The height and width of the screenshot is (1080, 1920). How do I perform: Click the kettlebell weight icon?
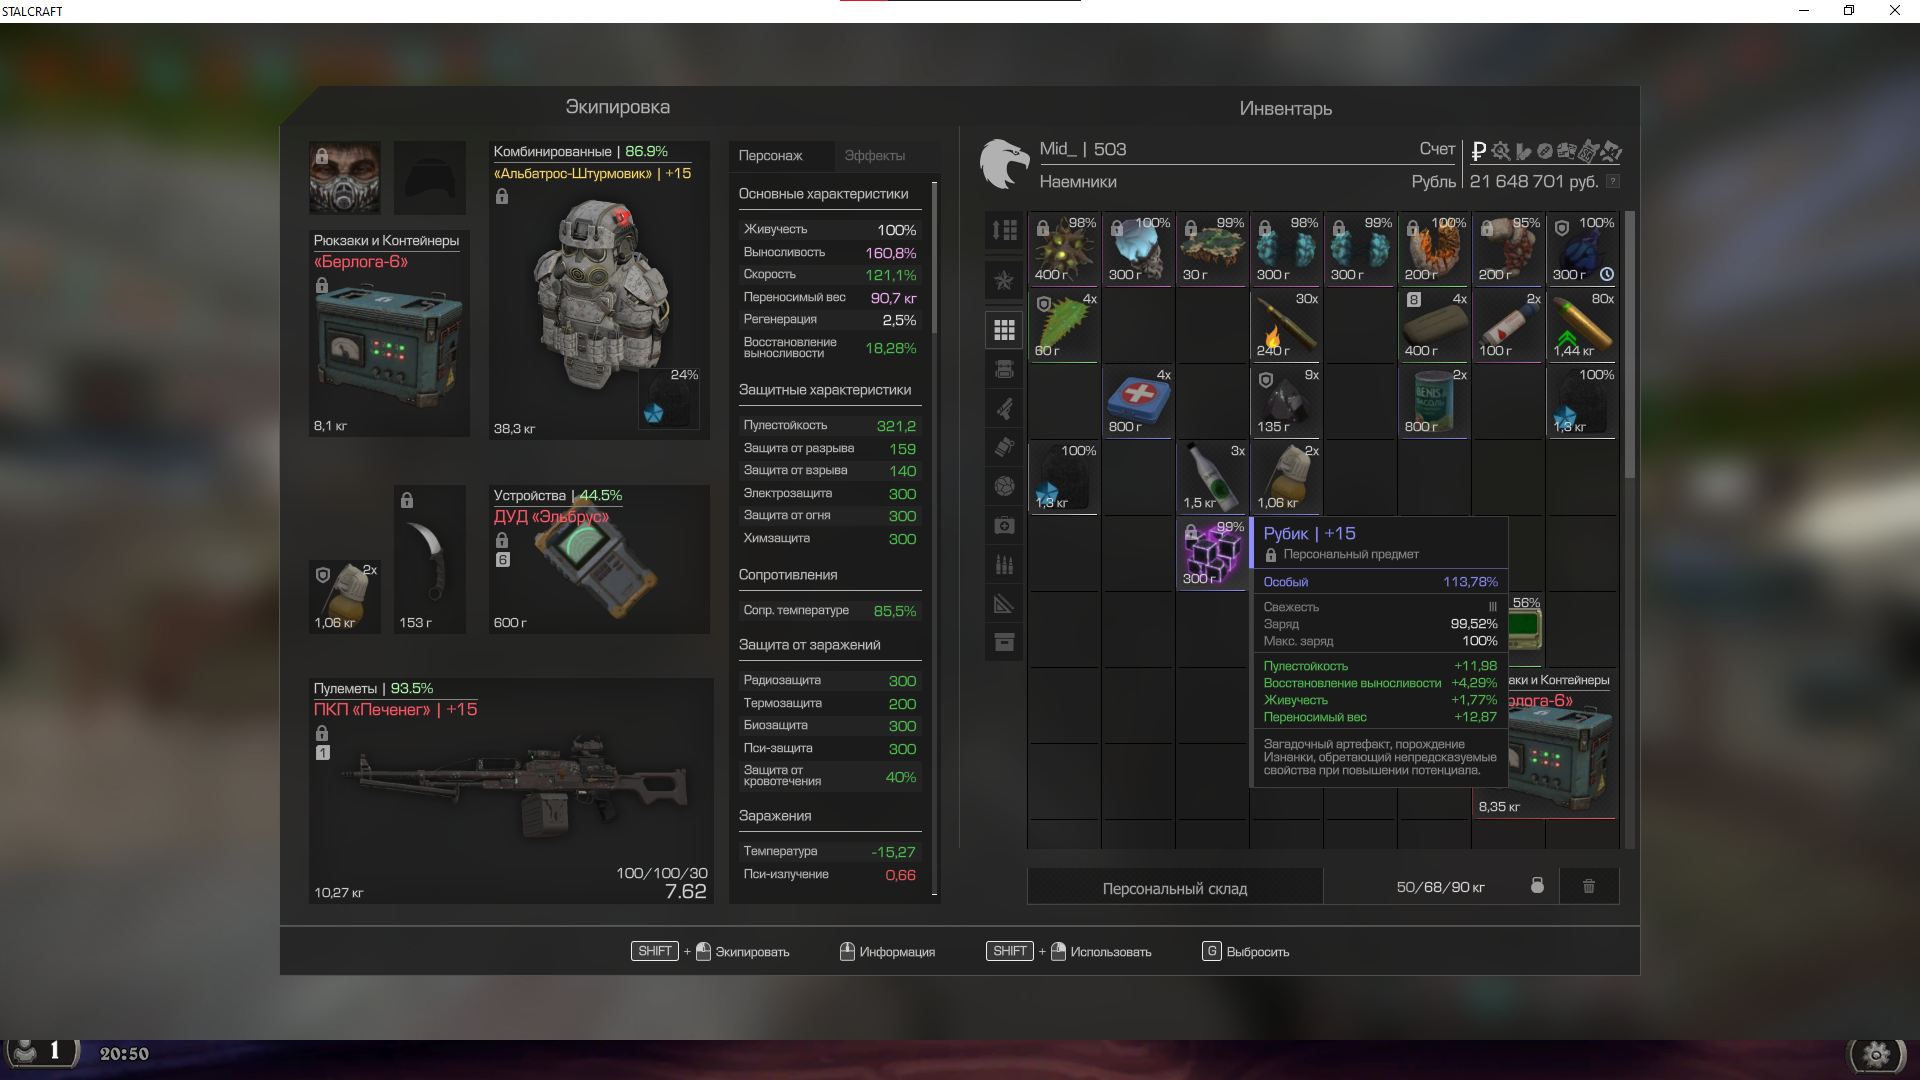pyautogui.click(x=1537, y=886)
